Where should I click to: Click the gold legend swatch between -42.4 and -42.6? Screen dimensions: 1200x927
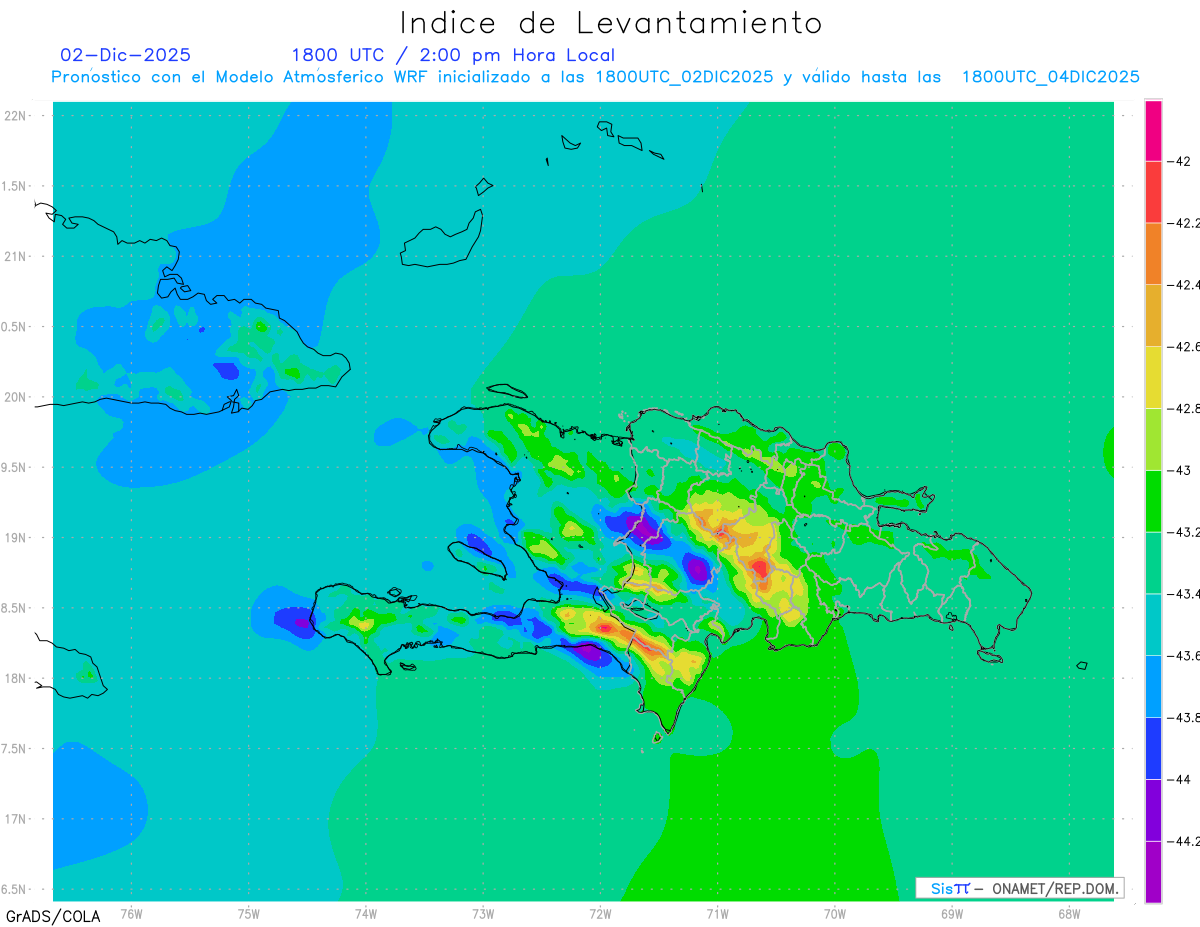click(x=1153, y=316)
